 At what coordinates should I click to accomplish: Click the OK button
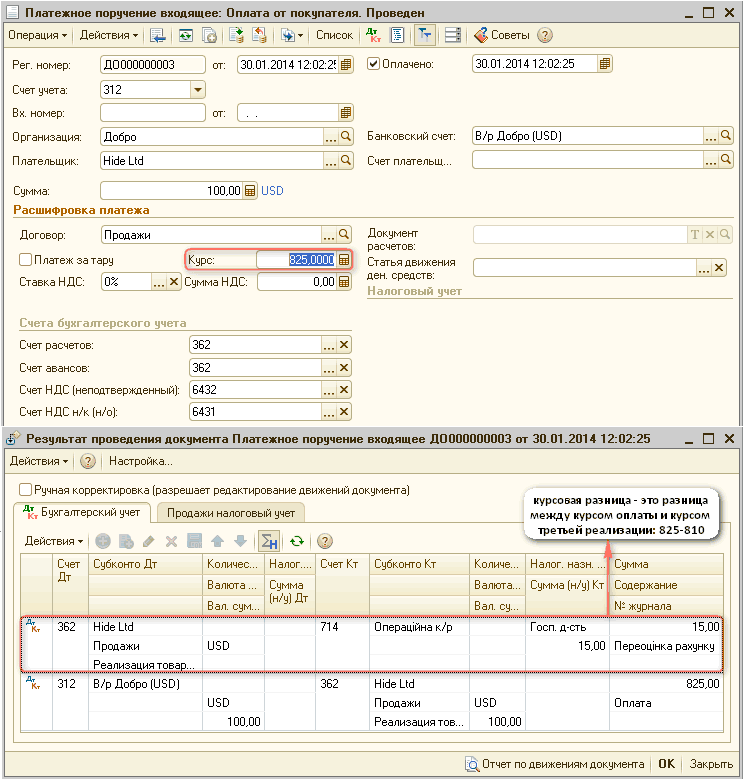pyautogui.click(x=666, y=764)
